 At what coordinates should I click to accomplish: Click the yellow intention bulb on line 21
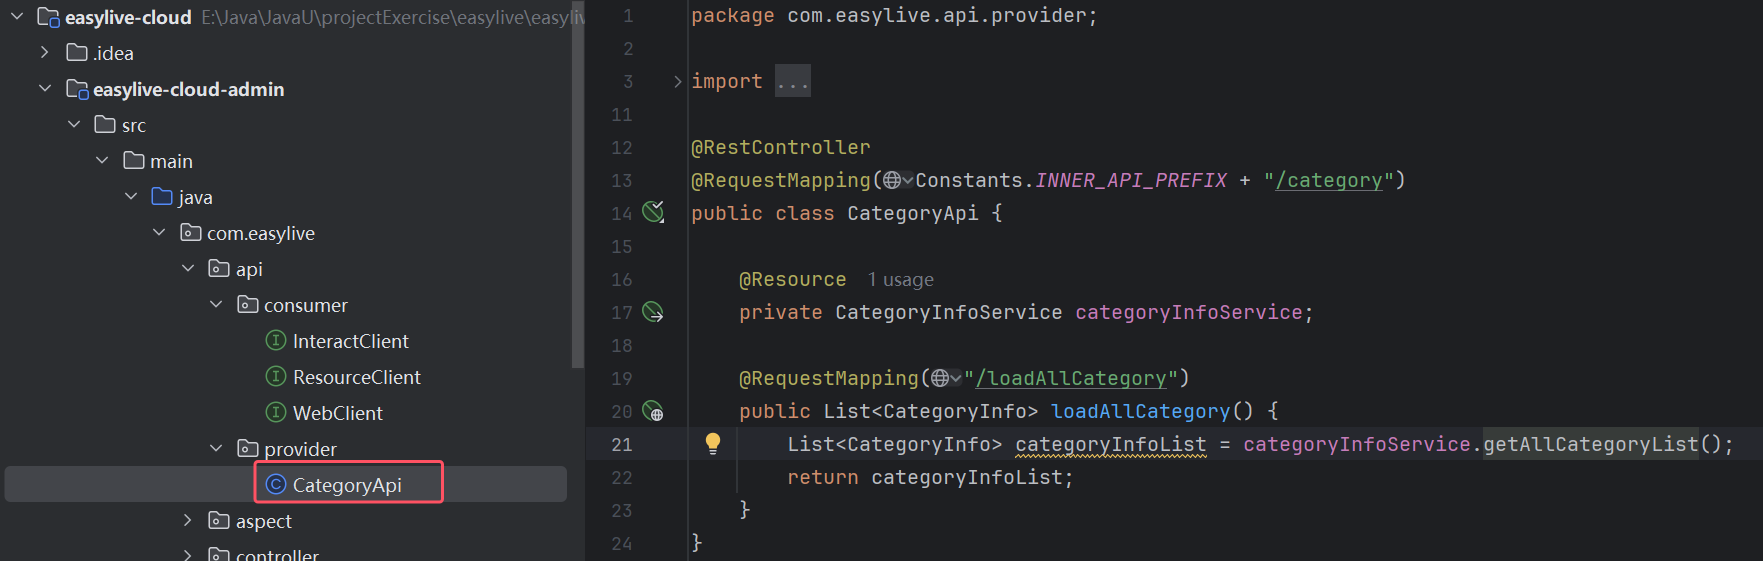(713, 444)
